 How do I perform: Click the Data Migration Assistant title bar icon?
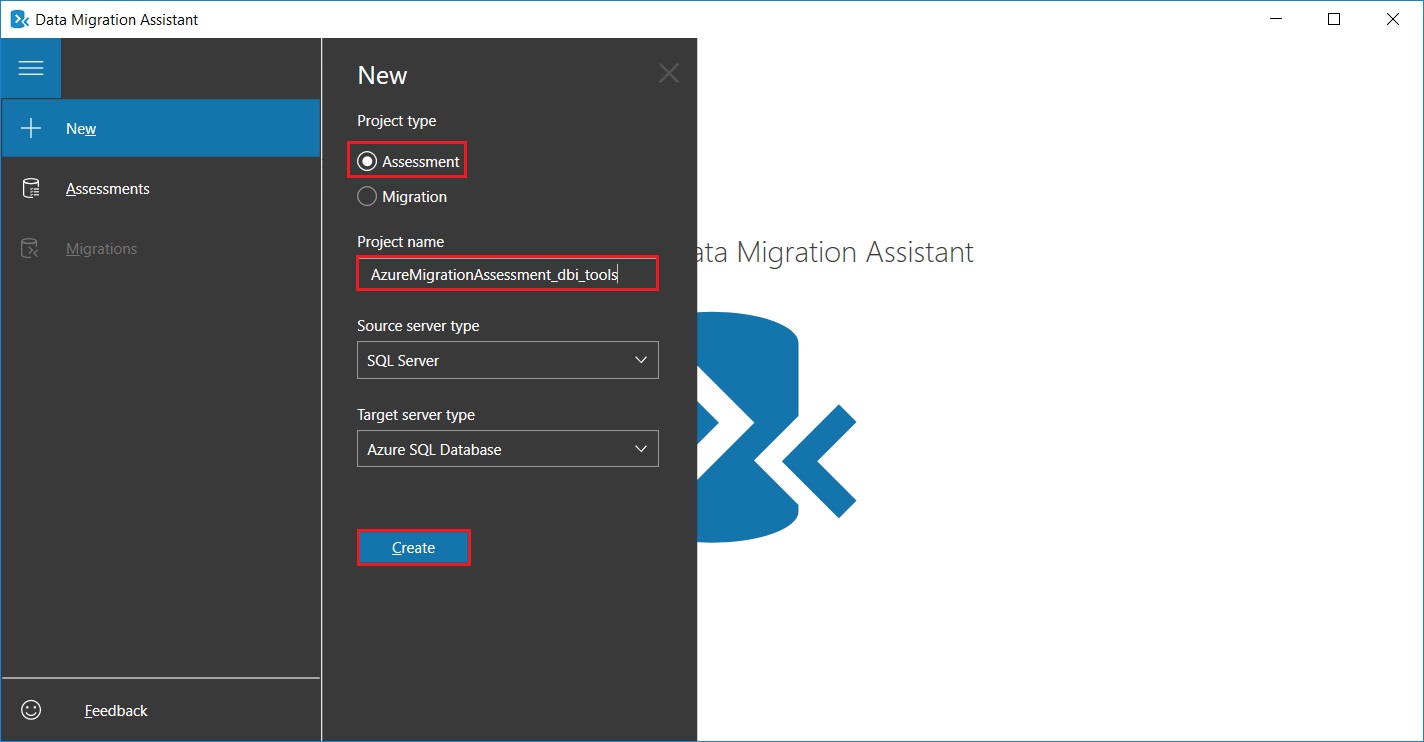[18, 19]
